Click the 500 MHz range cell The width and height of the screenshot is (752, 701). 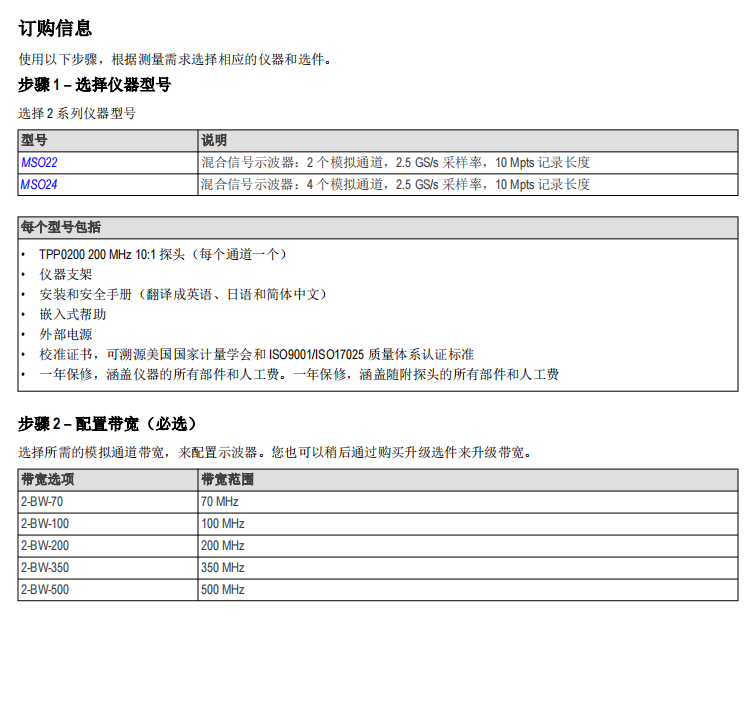pos(468,590)
